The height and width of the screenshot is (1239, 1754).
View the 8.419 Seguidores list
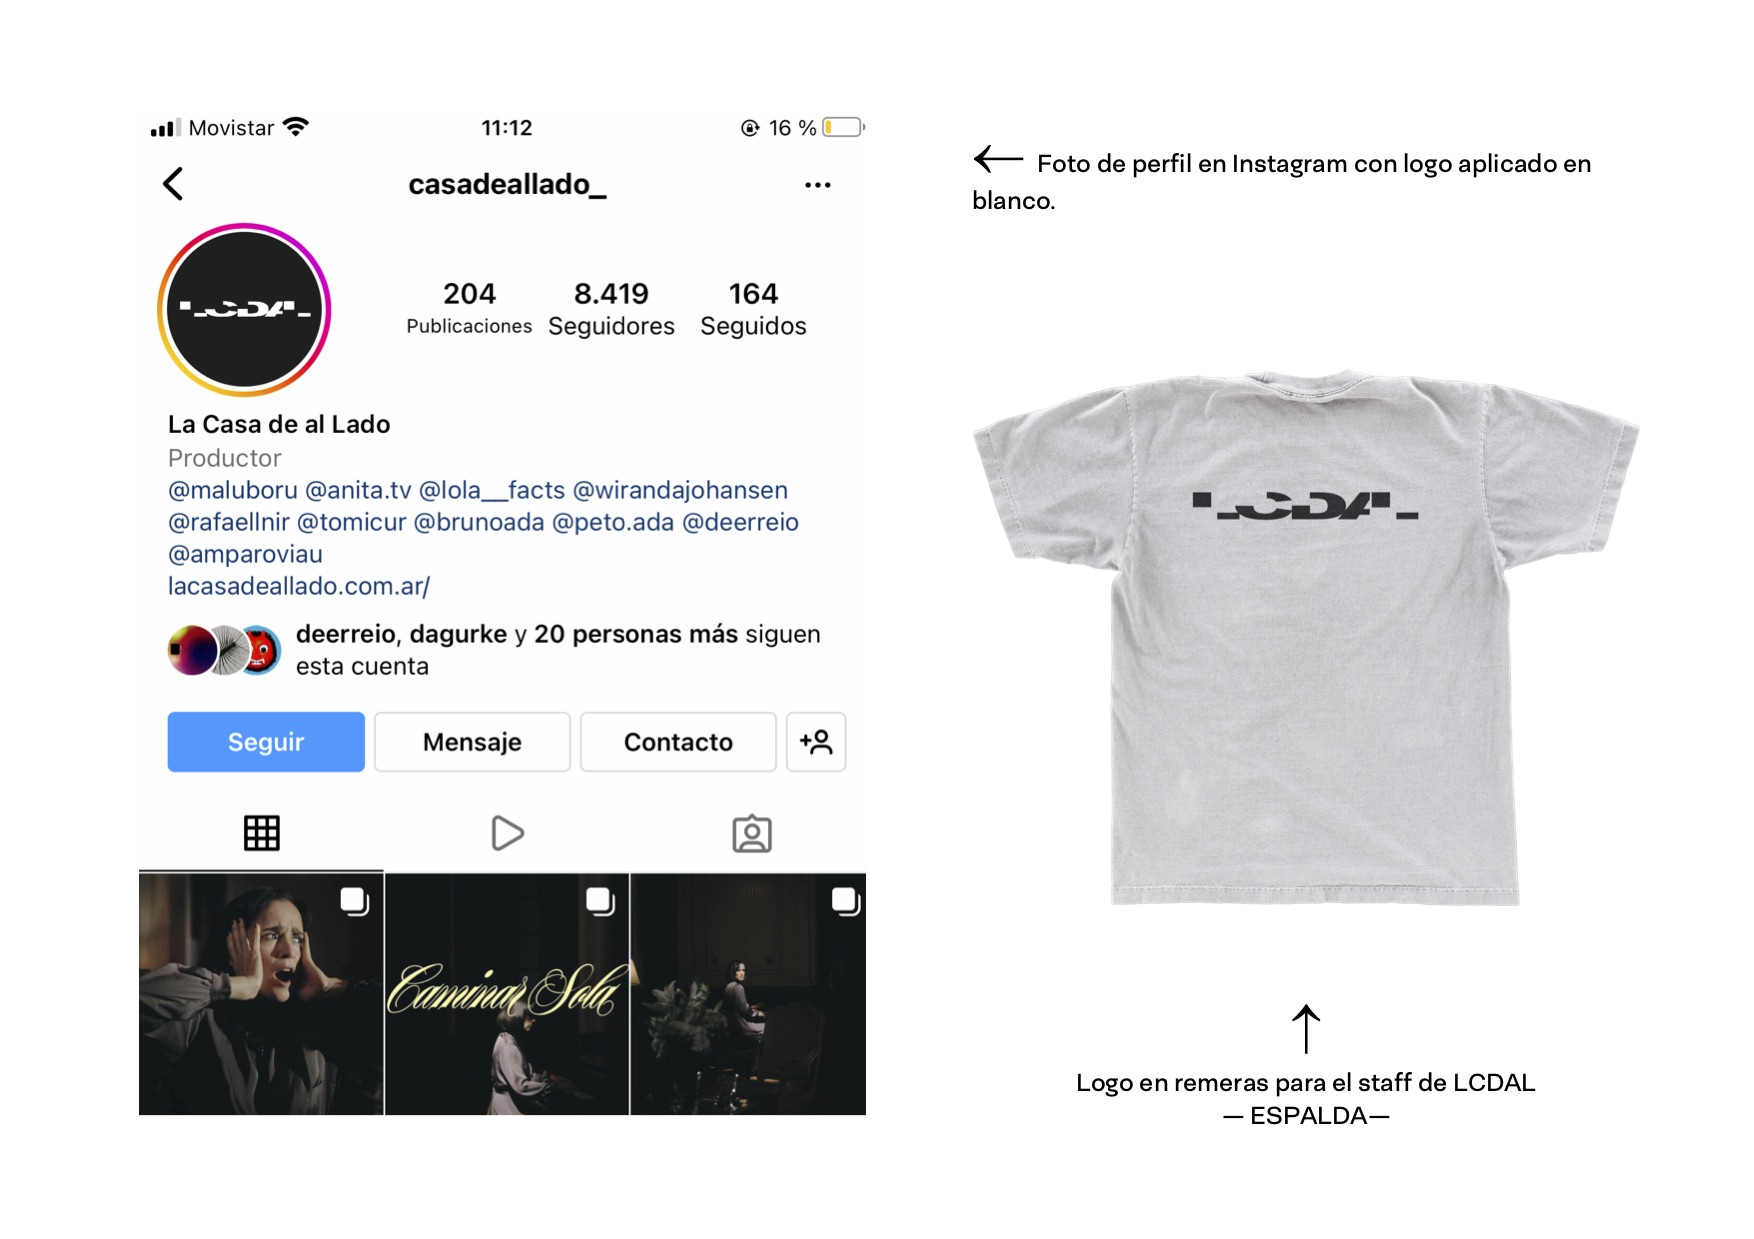click(611, 309)
